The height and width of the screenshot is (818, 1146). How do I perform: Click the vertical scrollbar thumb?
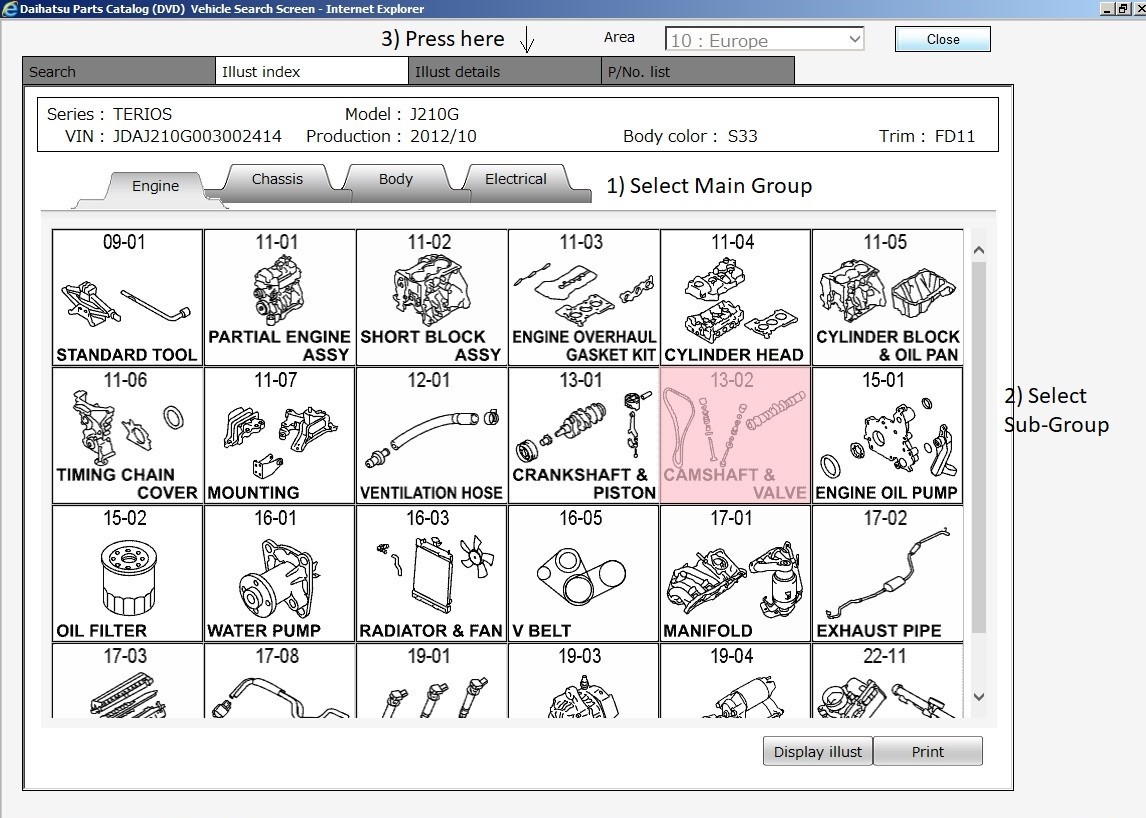979,447
